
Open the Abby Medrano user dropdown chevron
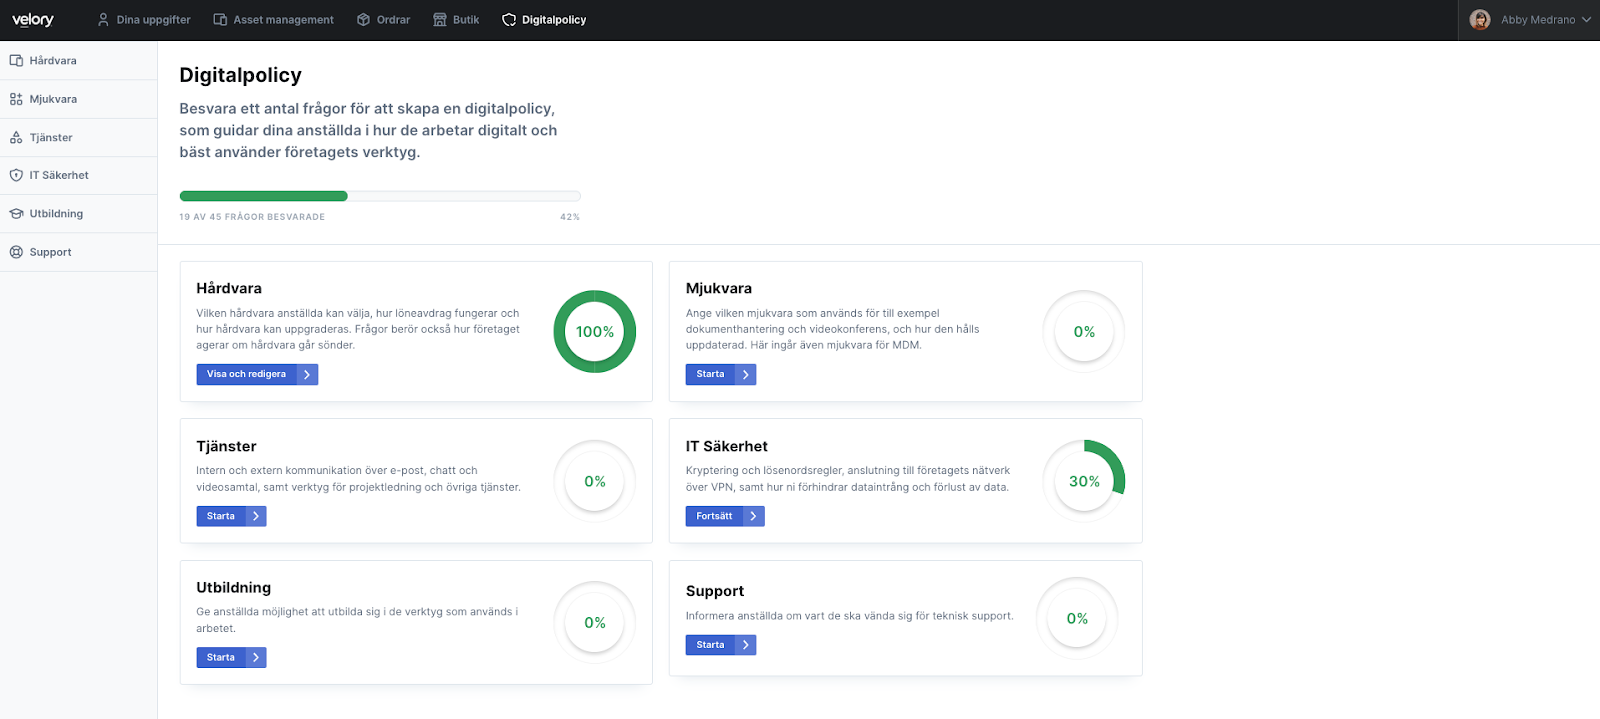[x=1586, y=20]
